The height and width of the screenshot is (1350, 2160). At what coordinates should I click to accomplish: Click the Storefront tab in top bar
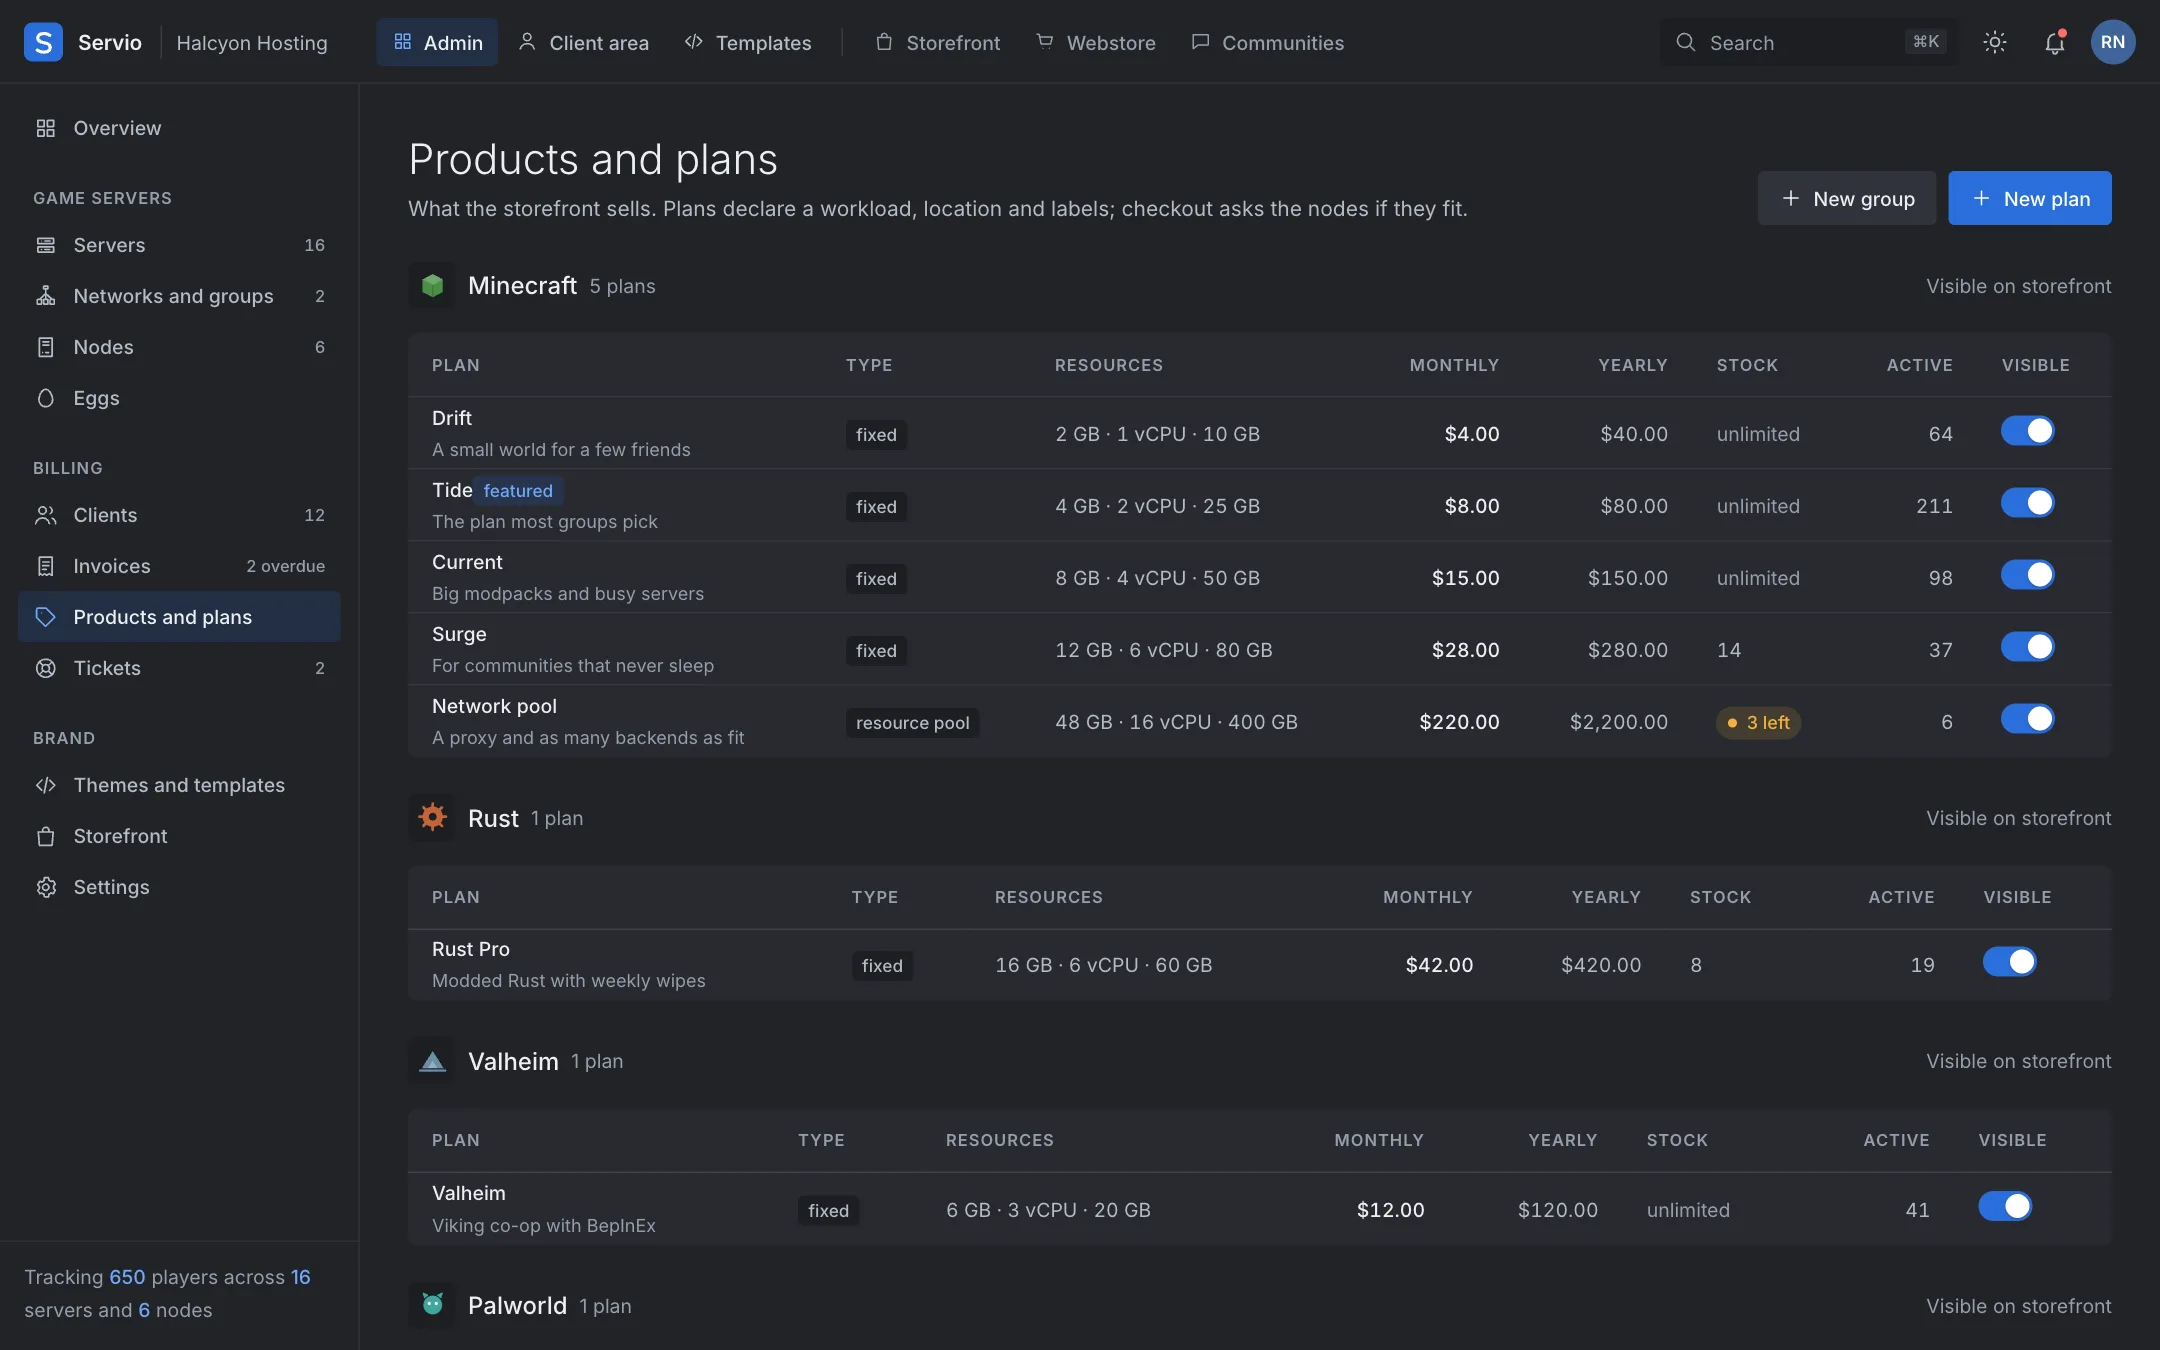(x=937, y=42)
